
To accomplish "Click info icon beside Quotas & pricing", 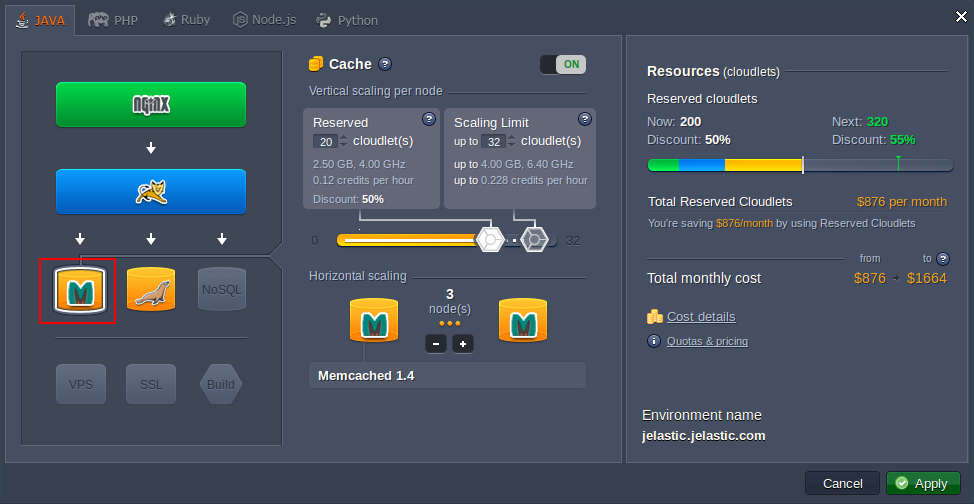I will (x=653, y=341).
